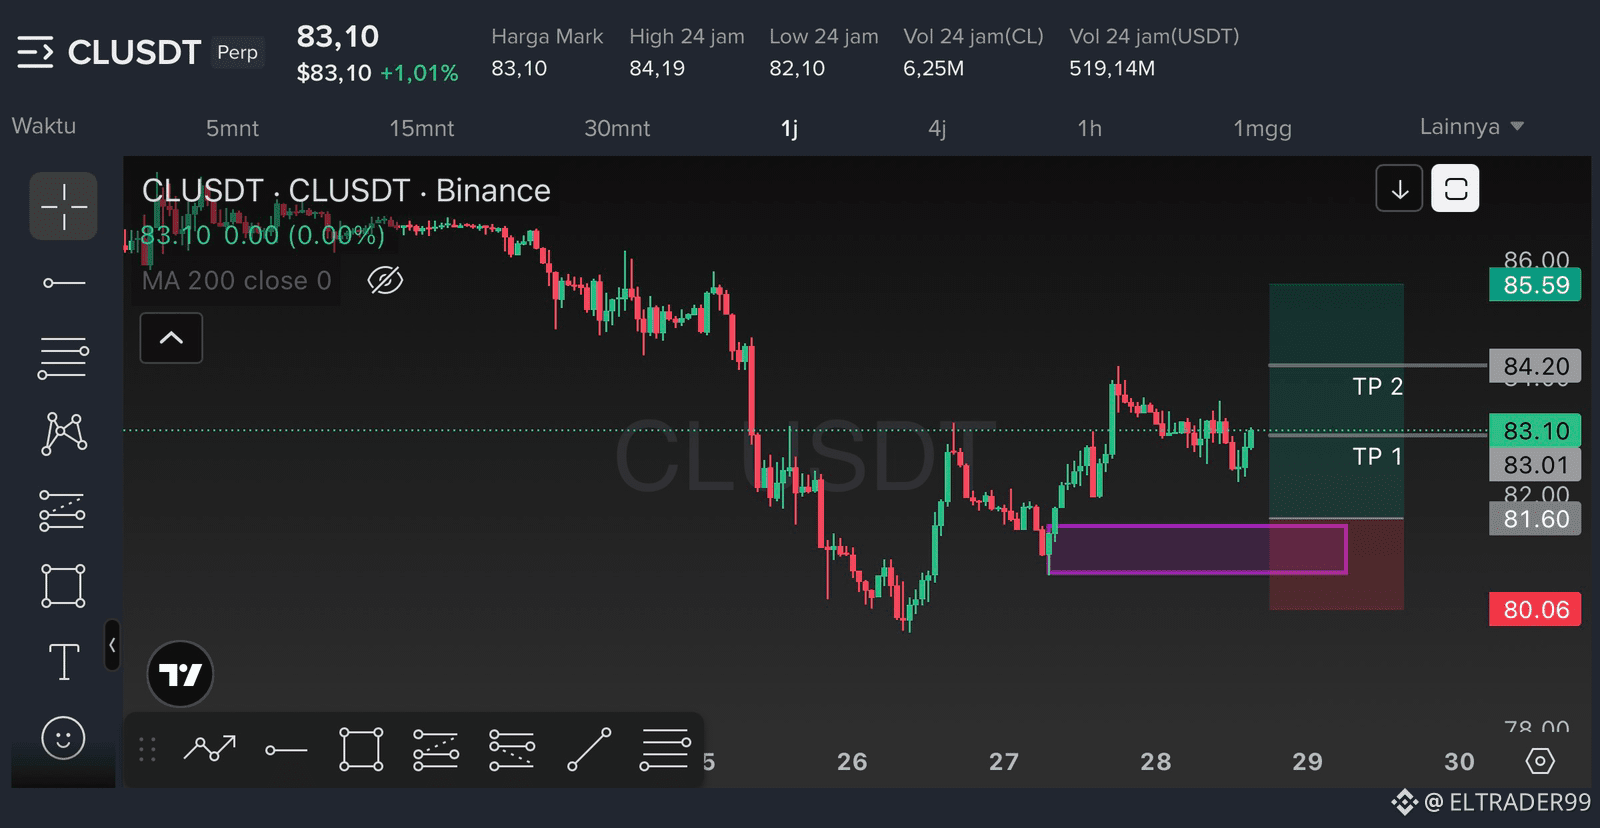Toggle MA 200 indicator visibility eye
The height and width of the screenshot is (828, 1600).
pyautogui.click(x=385, y=281)
